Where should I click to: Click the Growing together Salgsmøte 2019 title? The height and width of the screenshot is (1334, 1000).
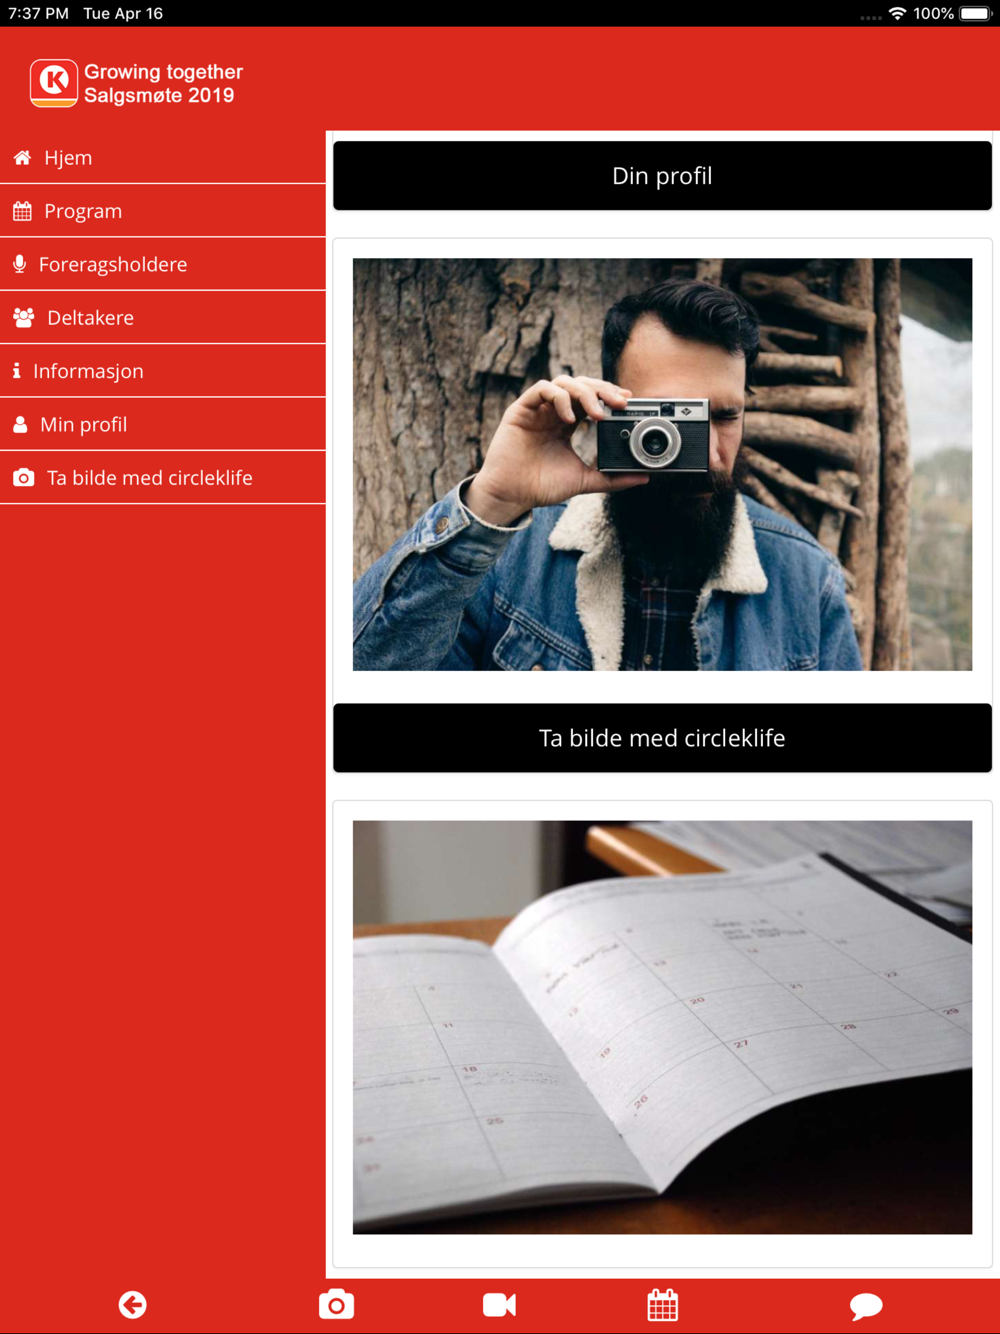point(163,83)
